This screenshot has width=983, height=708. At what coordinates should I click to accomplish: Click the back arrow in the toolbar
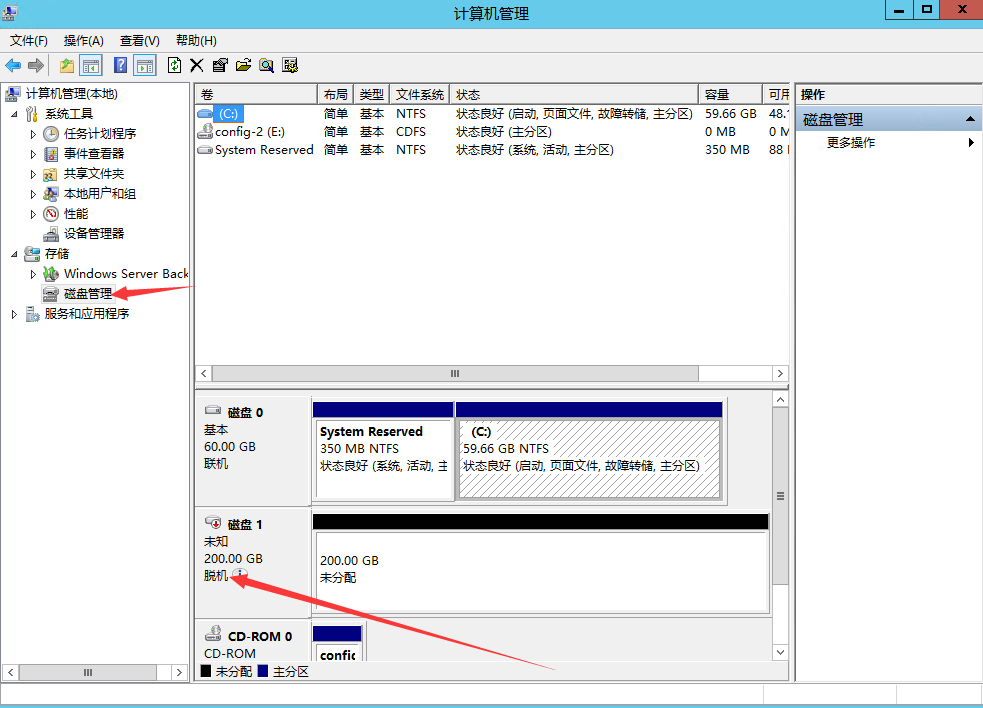(13, 65)
